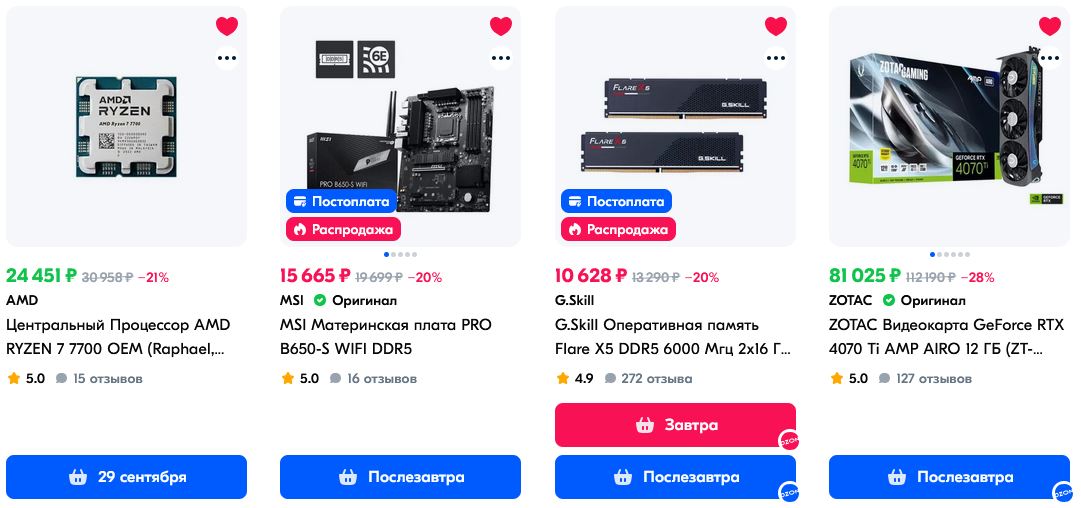
Task: Remove AMD Ryzen 7 7700 from favorites
Action: pyautogui.click(x=227, y=26)
